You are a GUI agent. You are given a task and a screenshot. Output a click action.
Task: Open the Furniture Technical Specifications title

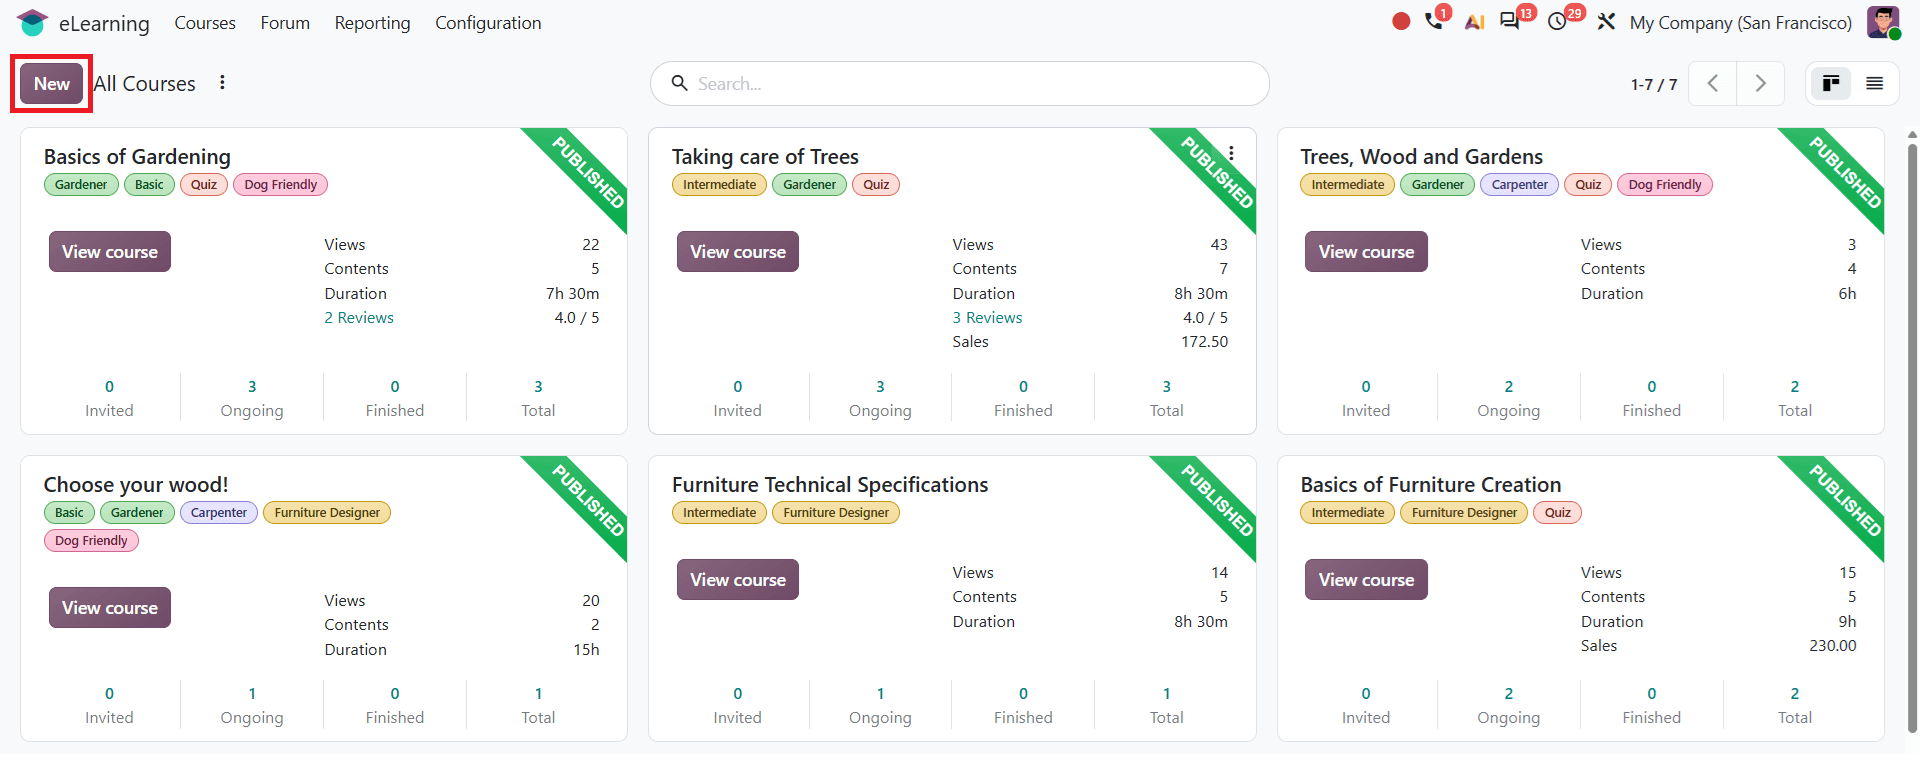pyautogui.click(x=830, y=484)
